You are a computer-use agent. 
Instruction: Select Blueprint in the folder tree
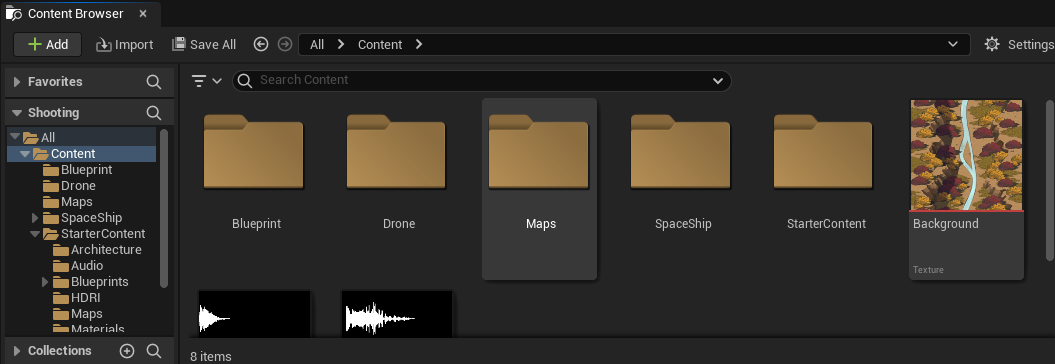click(x=86, y=170)
